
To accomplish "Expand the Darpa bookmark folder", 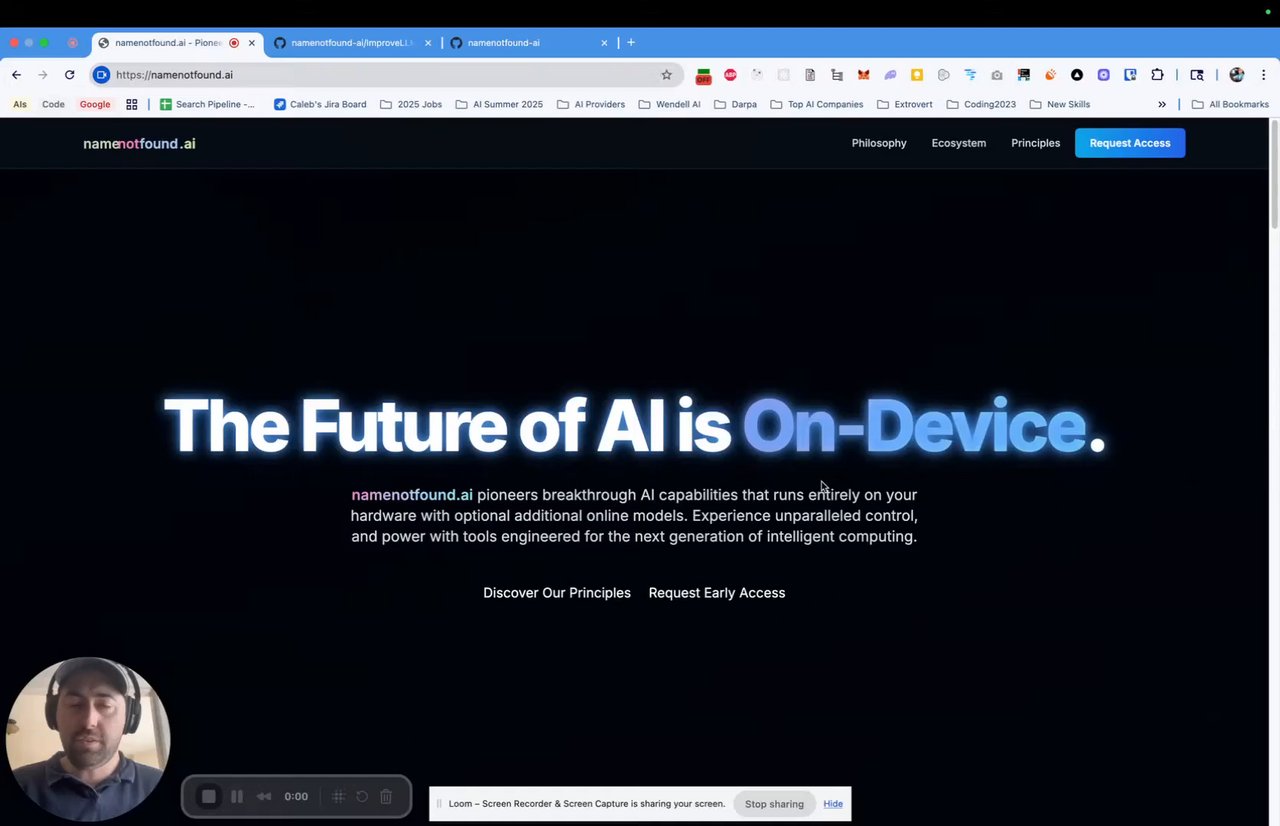I will coord(735,104).
